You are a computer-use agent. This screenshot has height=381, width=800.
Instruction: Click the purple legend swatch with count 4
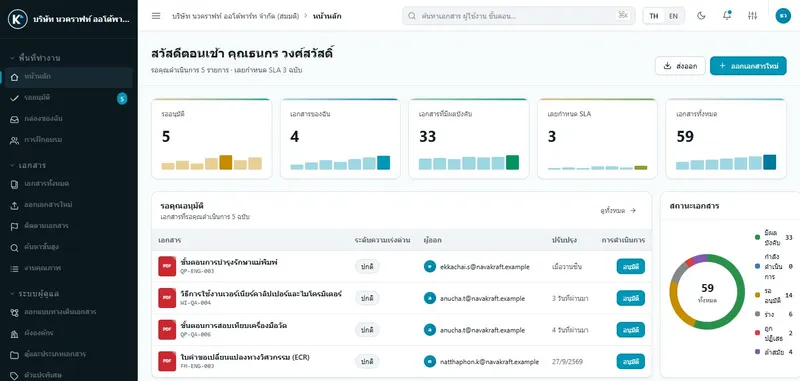(x=757, y=352)
